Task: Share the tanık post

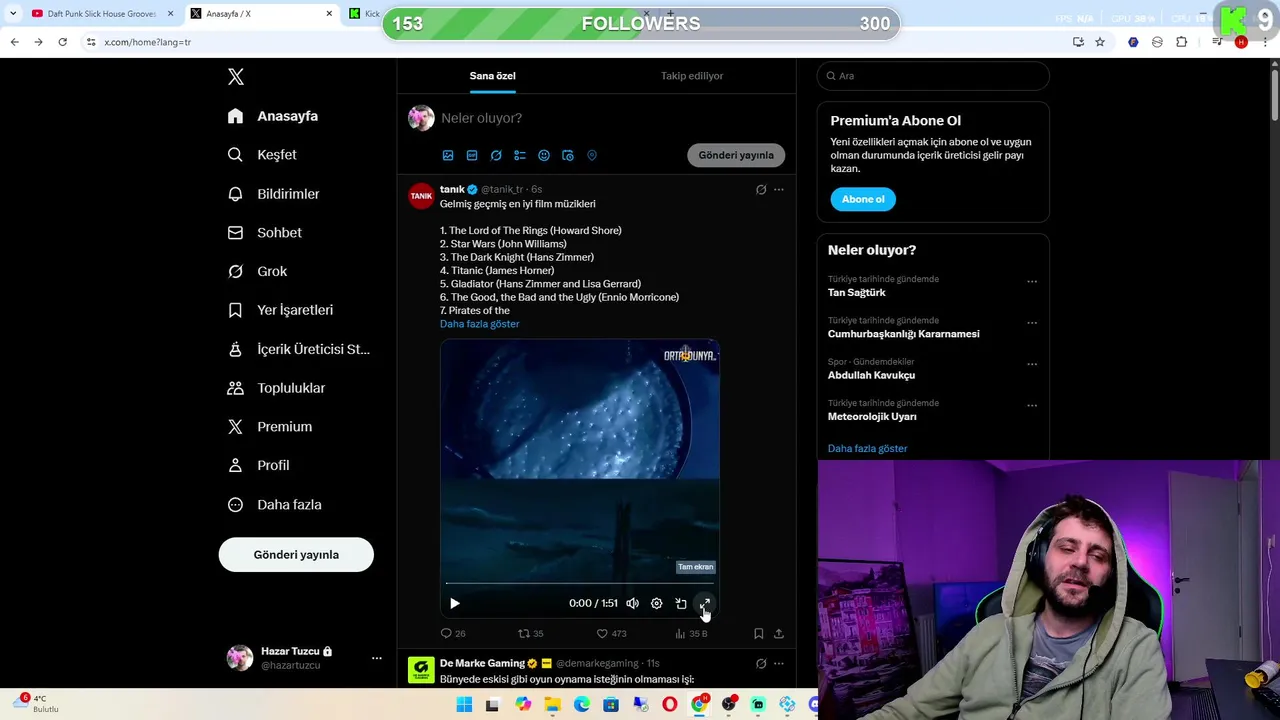Action: 779,633
